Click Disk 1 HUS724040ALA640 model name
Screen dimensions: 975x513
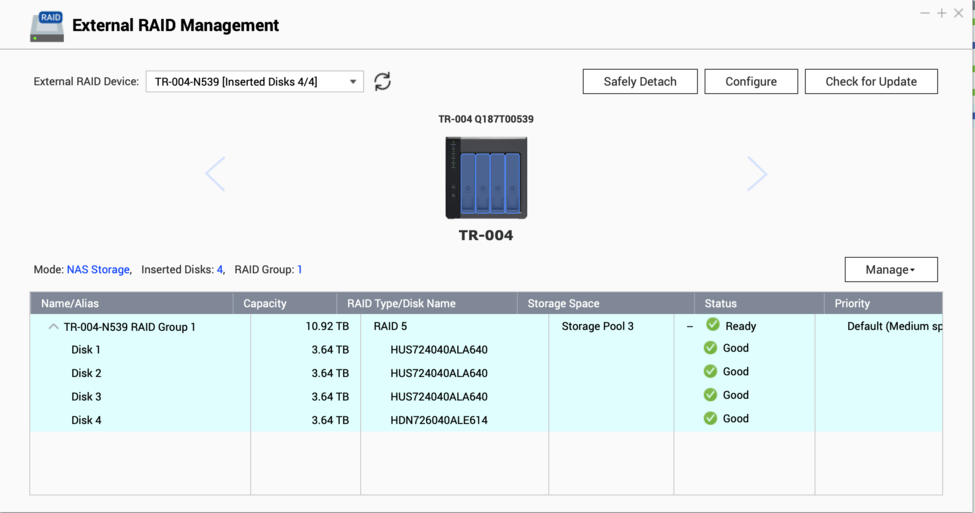pos(439,349)
